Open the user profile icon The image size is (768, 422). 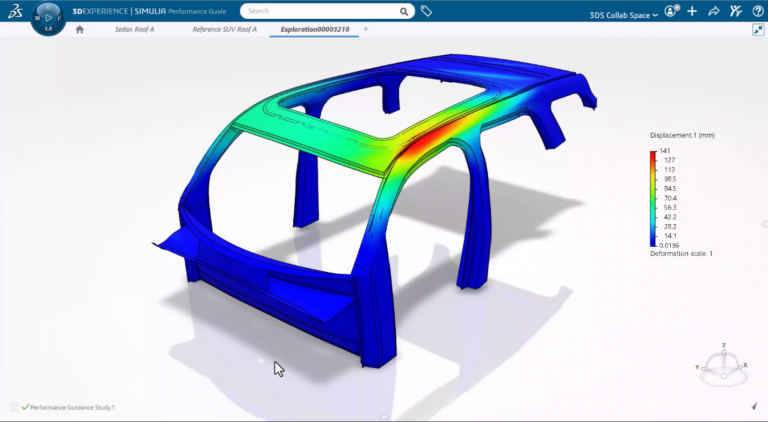(671, 11)
